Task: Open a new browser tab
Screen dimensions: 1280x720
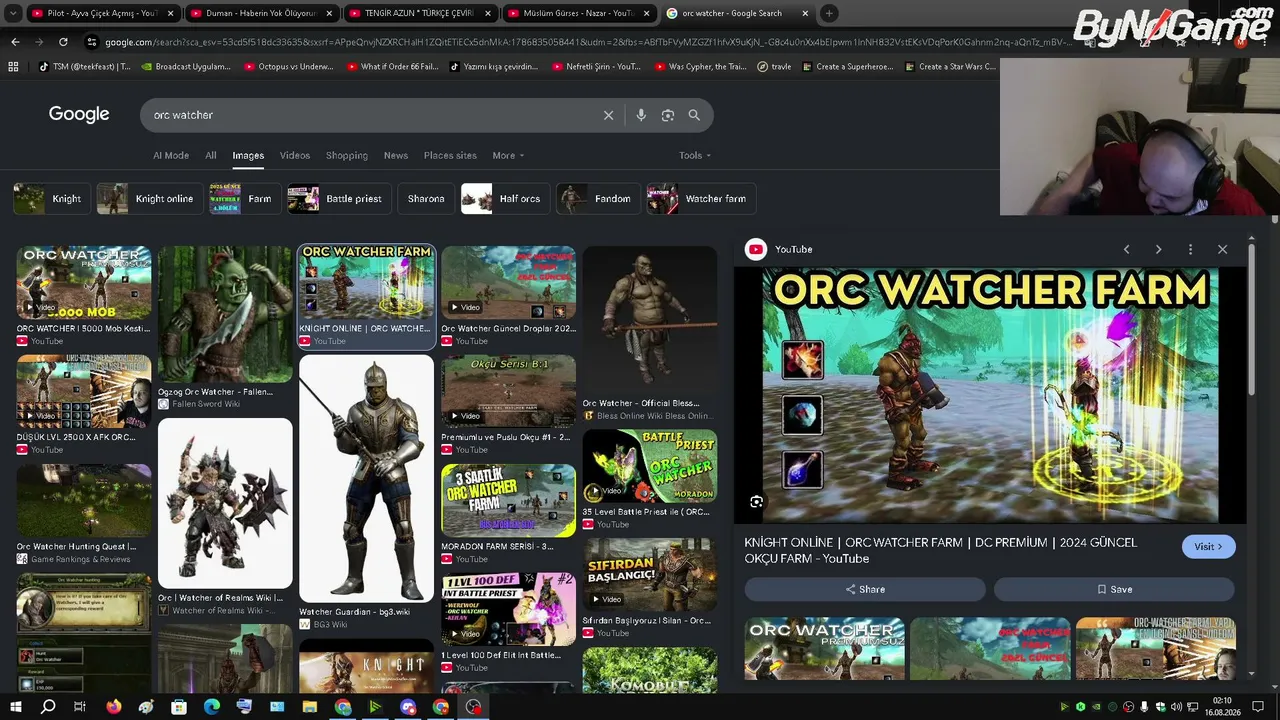Action: click(829, 14)
